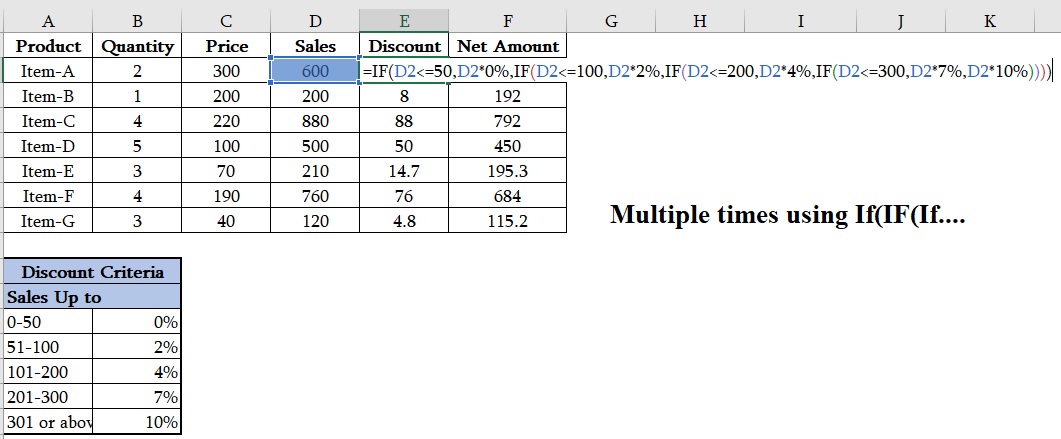Select the Item-G cell

[x=48, y=221]
